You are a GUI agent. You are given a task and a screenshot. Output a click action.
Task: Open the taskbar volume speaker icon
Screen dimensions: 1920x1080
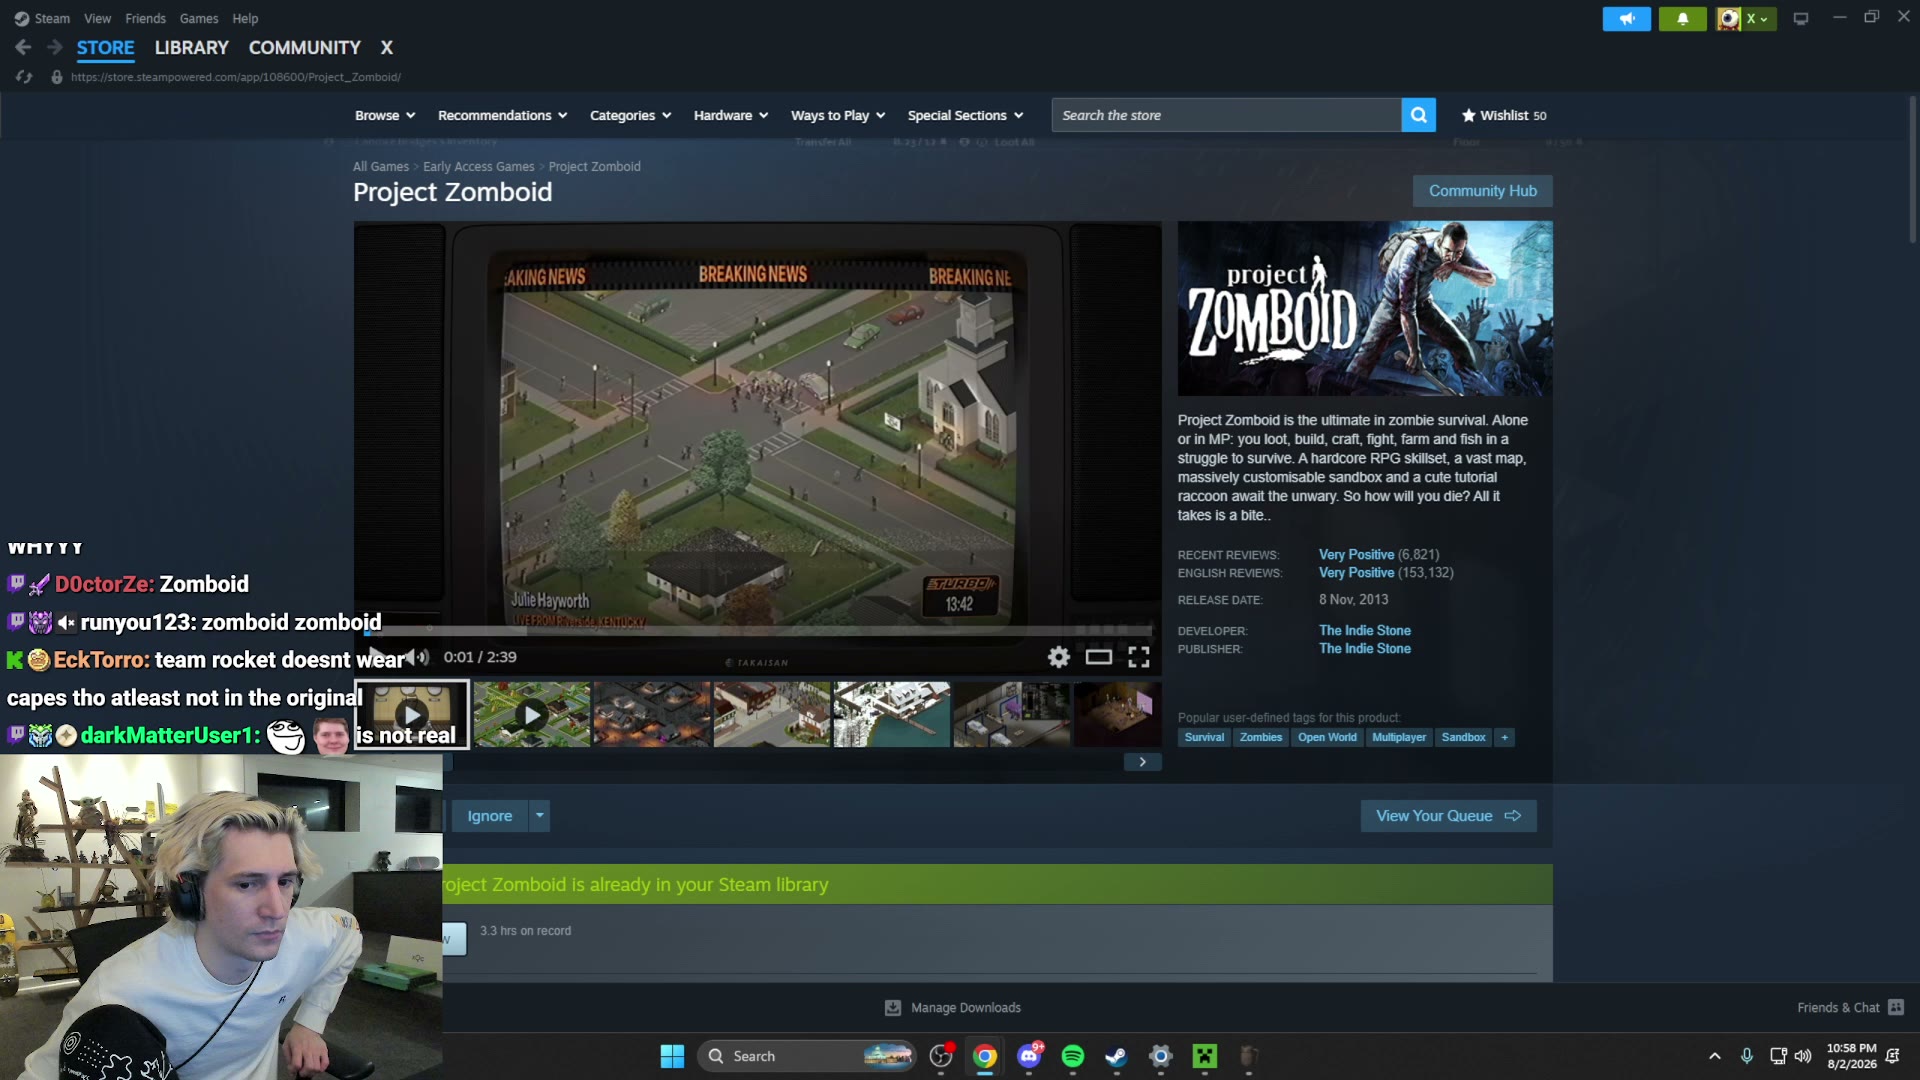1803,1056
